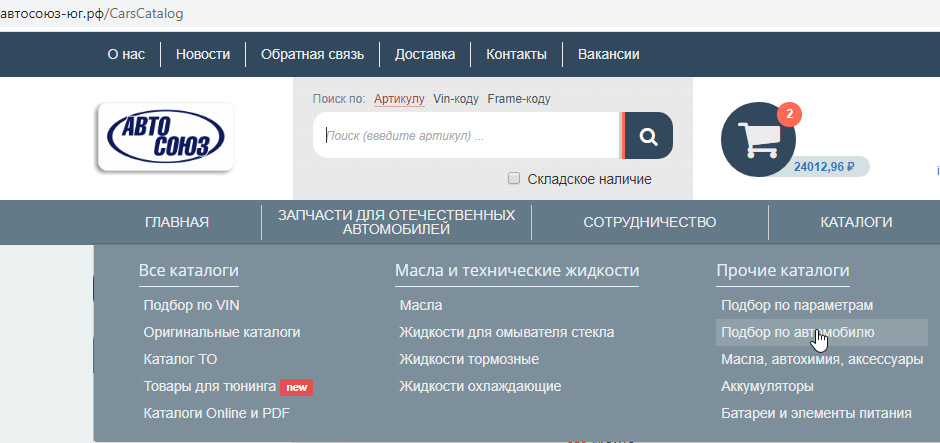Choose Подбор по VIN entry

point(191,305)
